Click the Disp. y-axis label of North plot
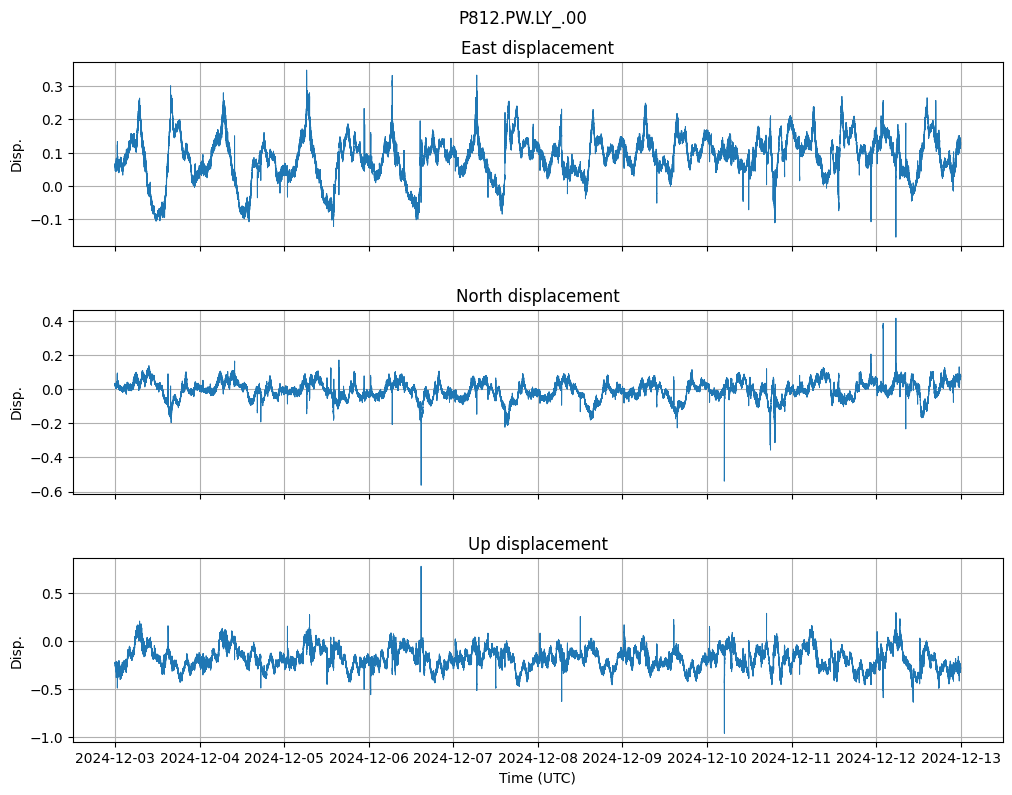 click(17, 401)
